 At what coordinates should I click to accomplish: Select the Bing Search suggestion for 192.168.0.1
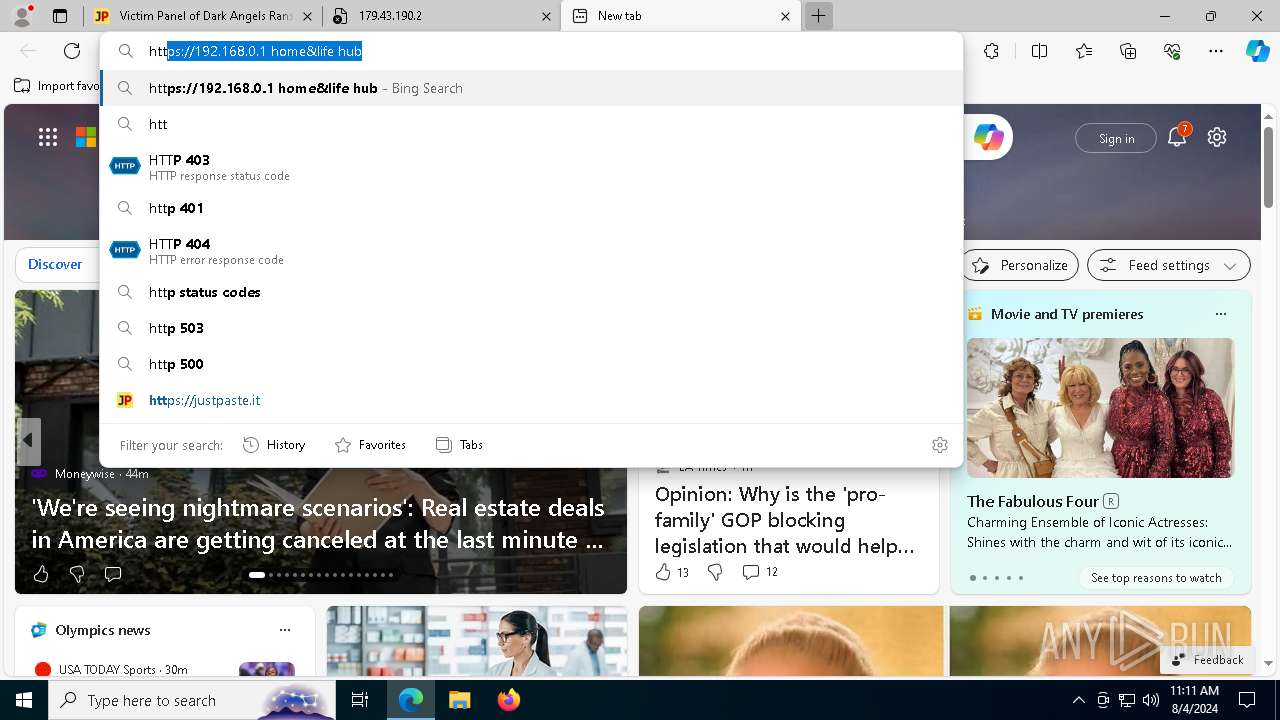click(x=531, y=88)
